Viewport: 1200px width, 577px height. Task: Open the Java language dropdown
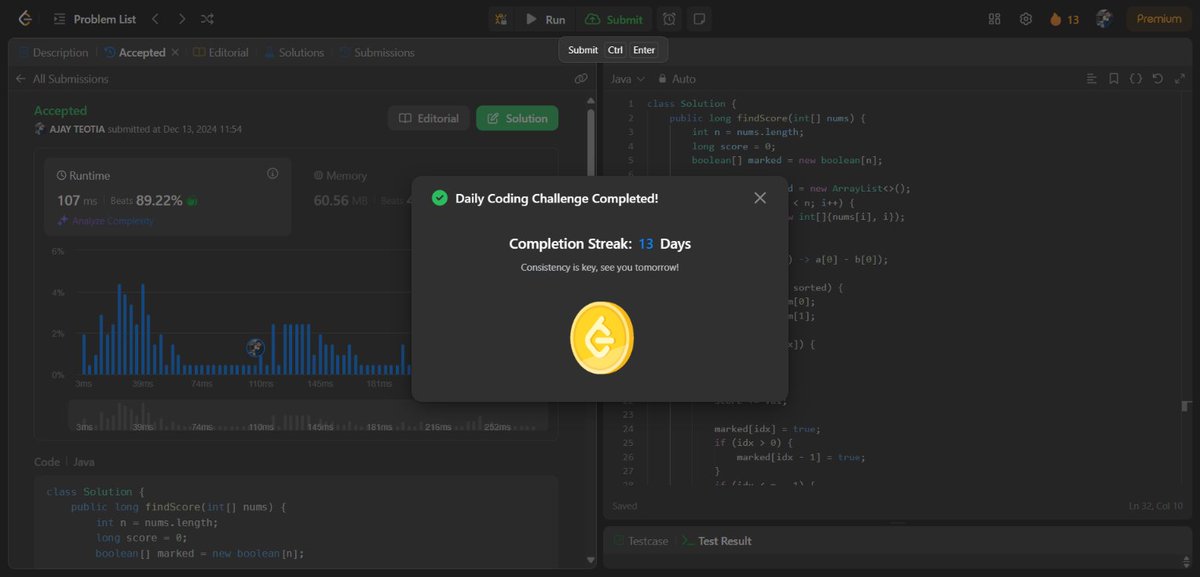pyautogui.click(x=628, y=79)
